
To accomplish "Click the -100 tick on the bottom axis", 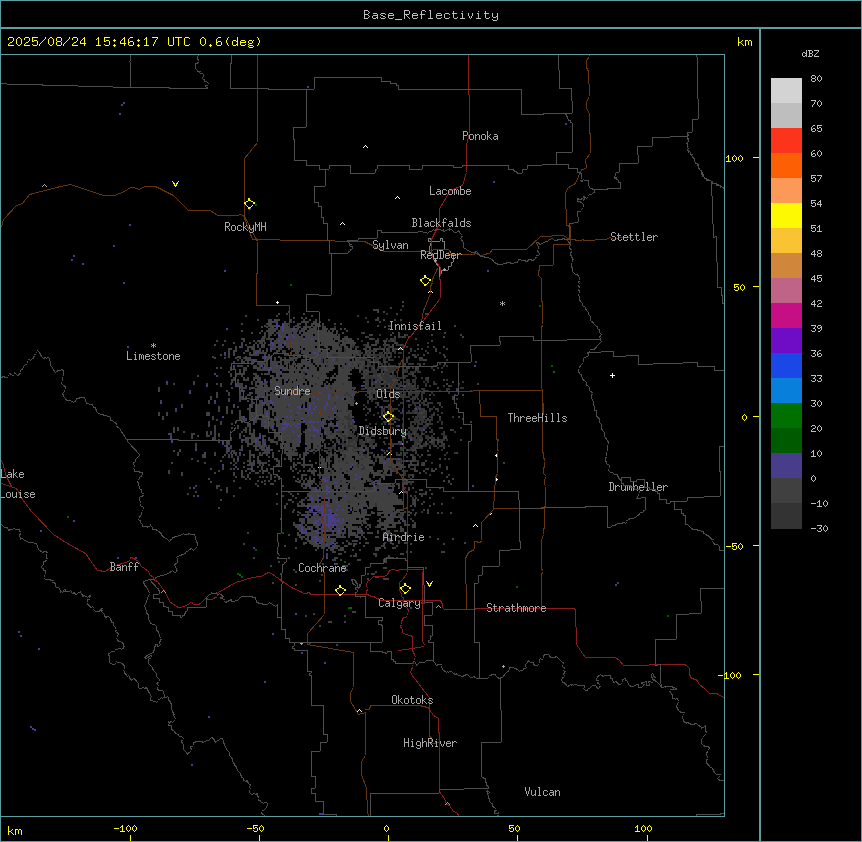I will click(x=126, y=828).
